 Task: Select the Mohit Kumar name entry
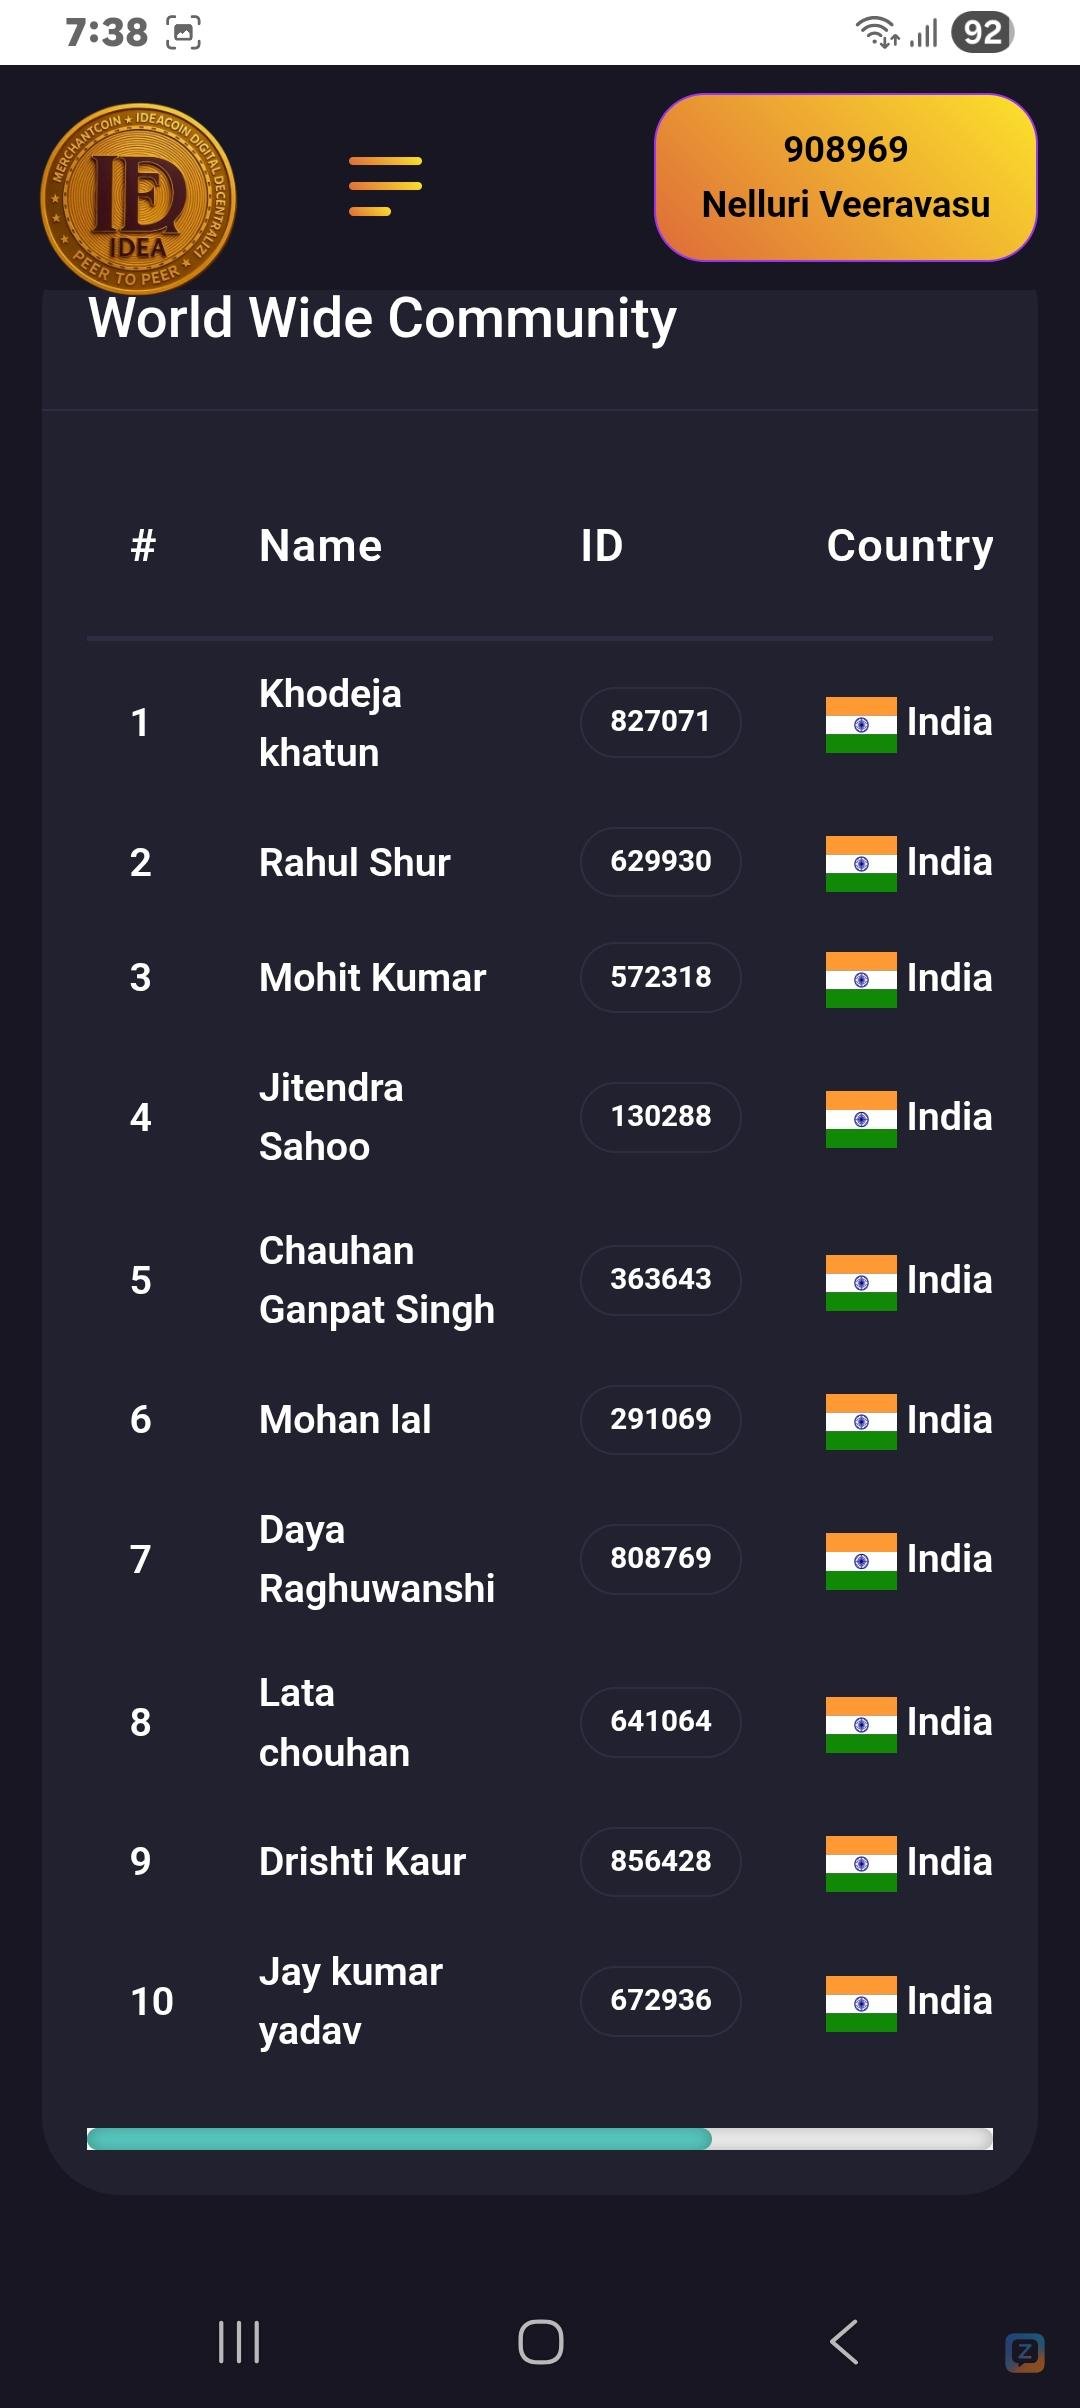click(372, 977)
